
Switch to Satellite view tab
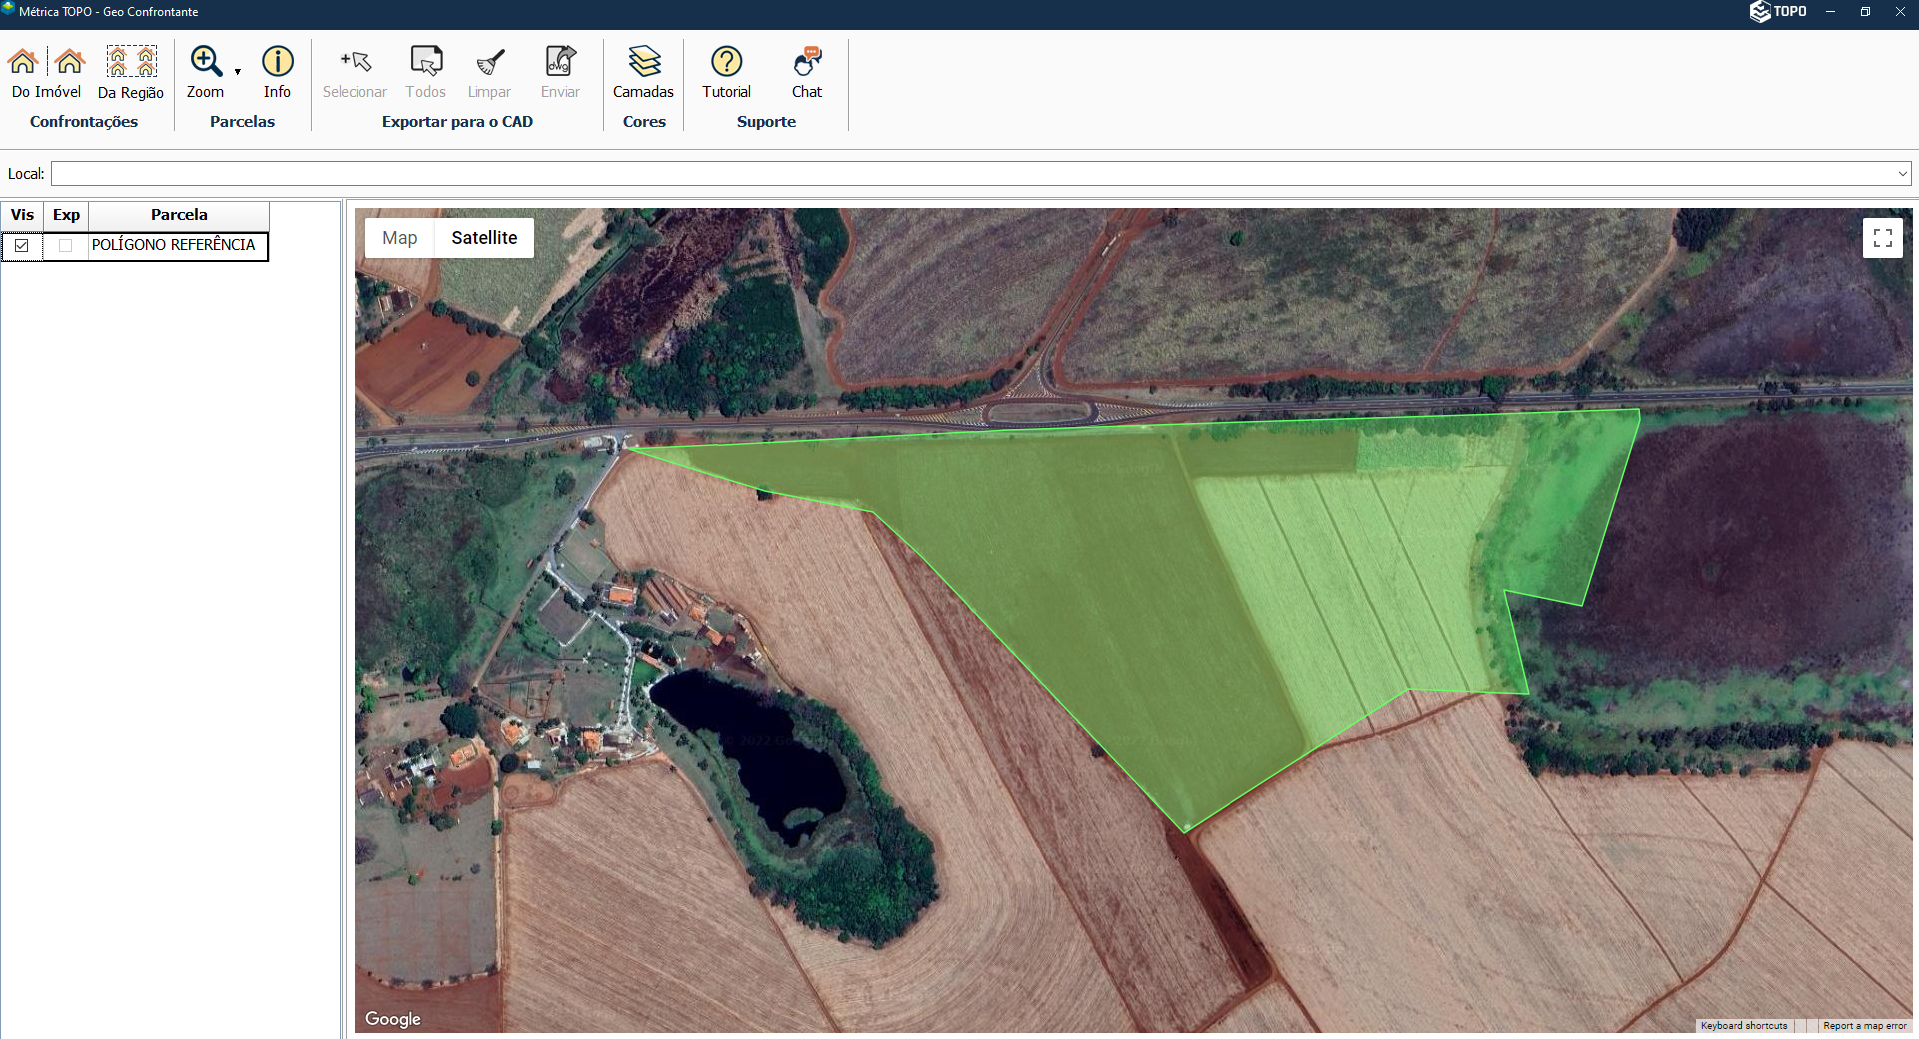click(x=484, y=238)
